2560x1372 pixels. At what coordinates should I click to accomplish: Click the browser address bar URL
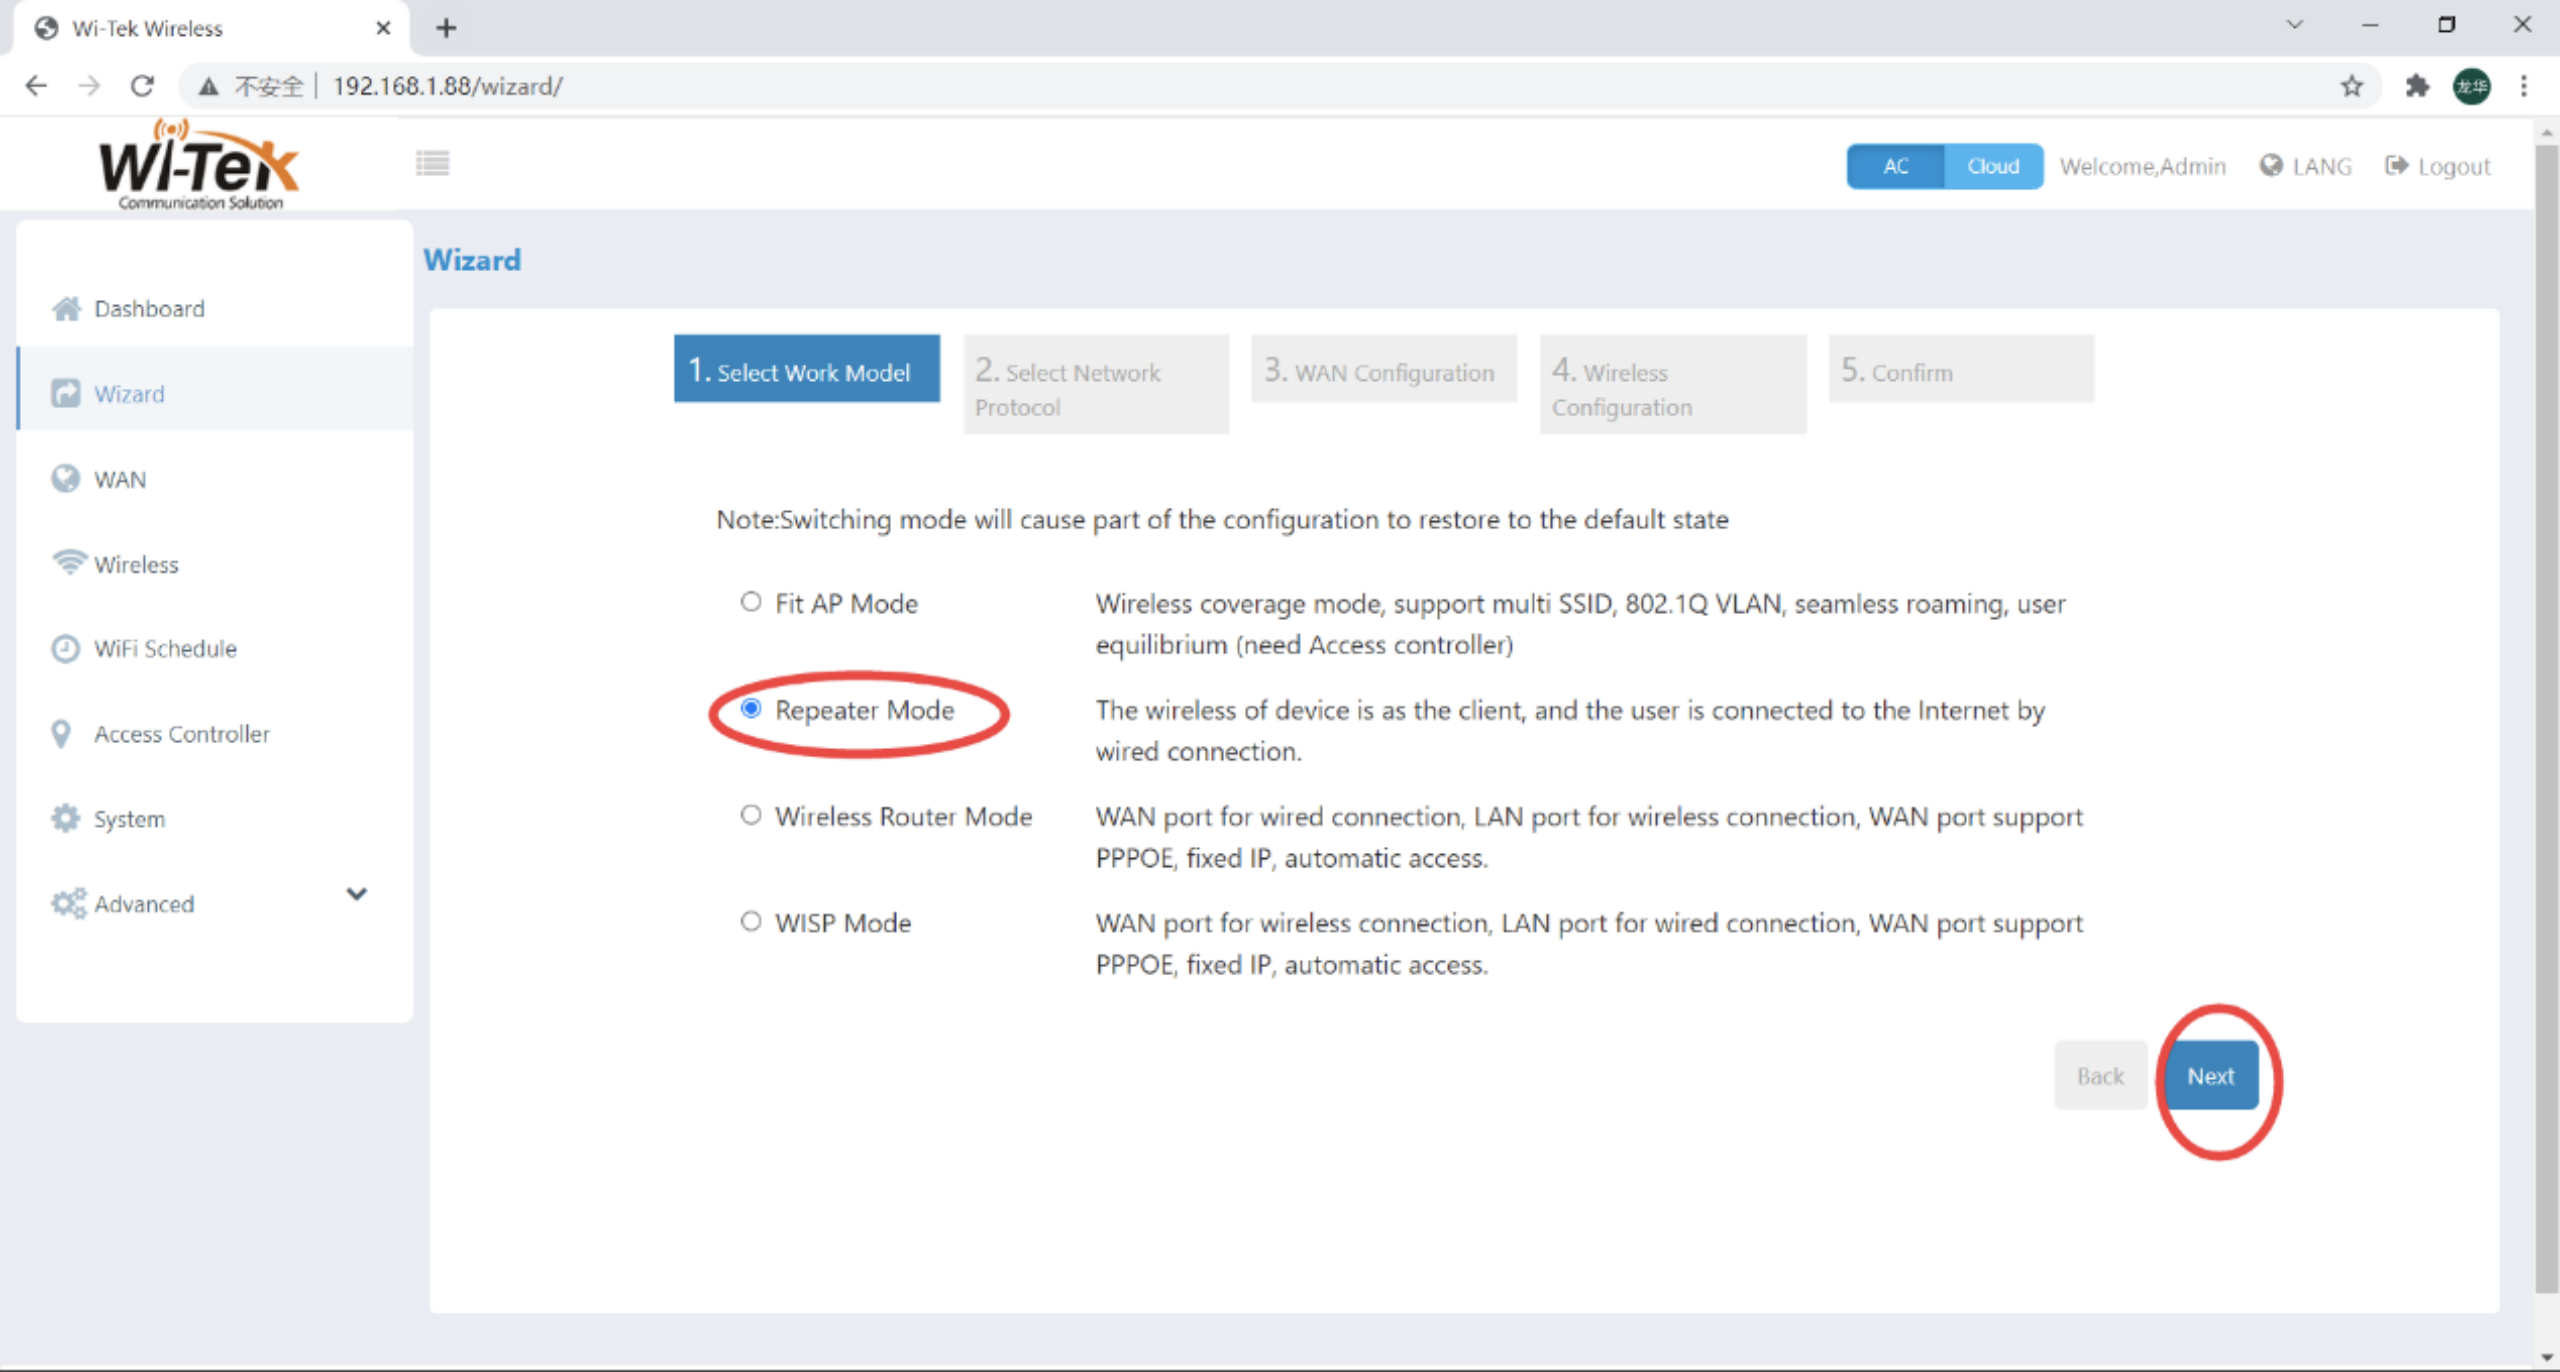(x=448, y=86)
